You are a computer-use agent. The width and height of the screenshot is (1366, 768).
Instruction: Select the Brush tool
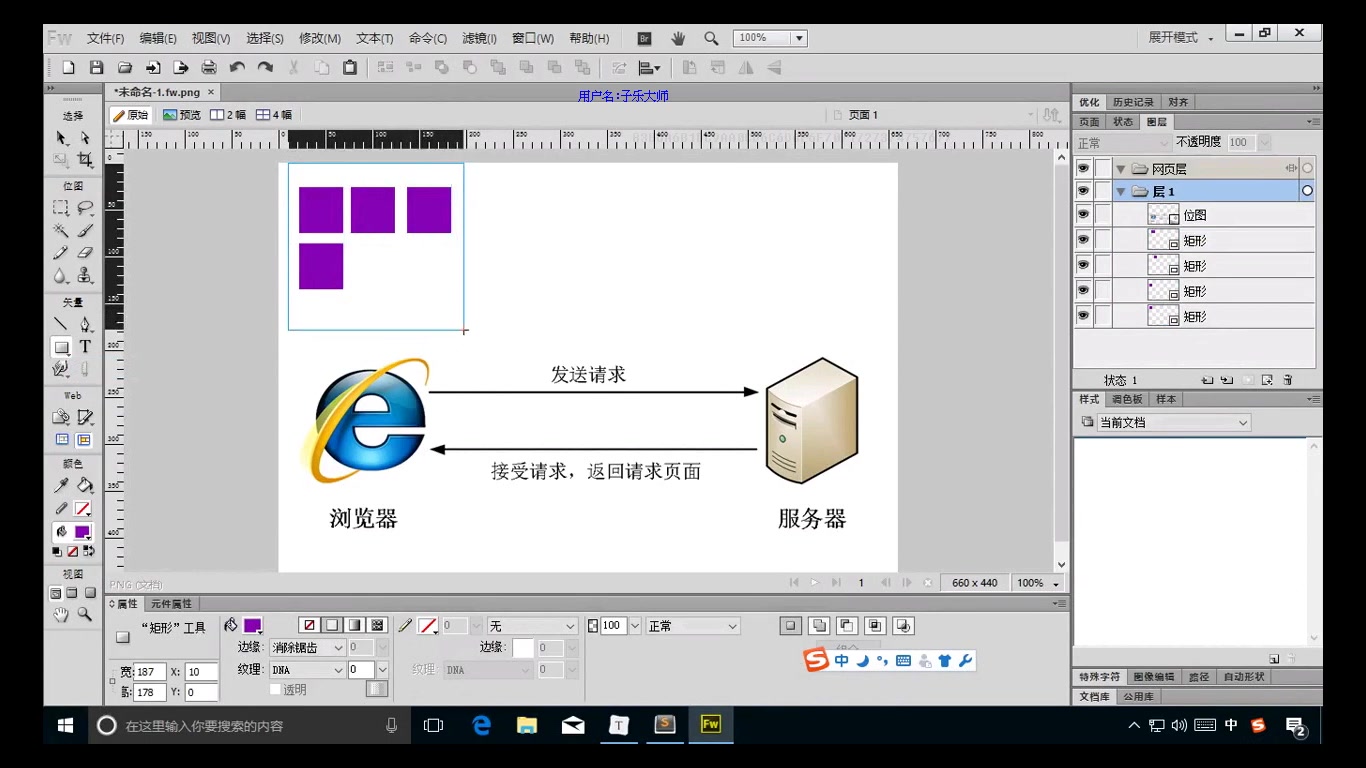[x=85, y=231]
